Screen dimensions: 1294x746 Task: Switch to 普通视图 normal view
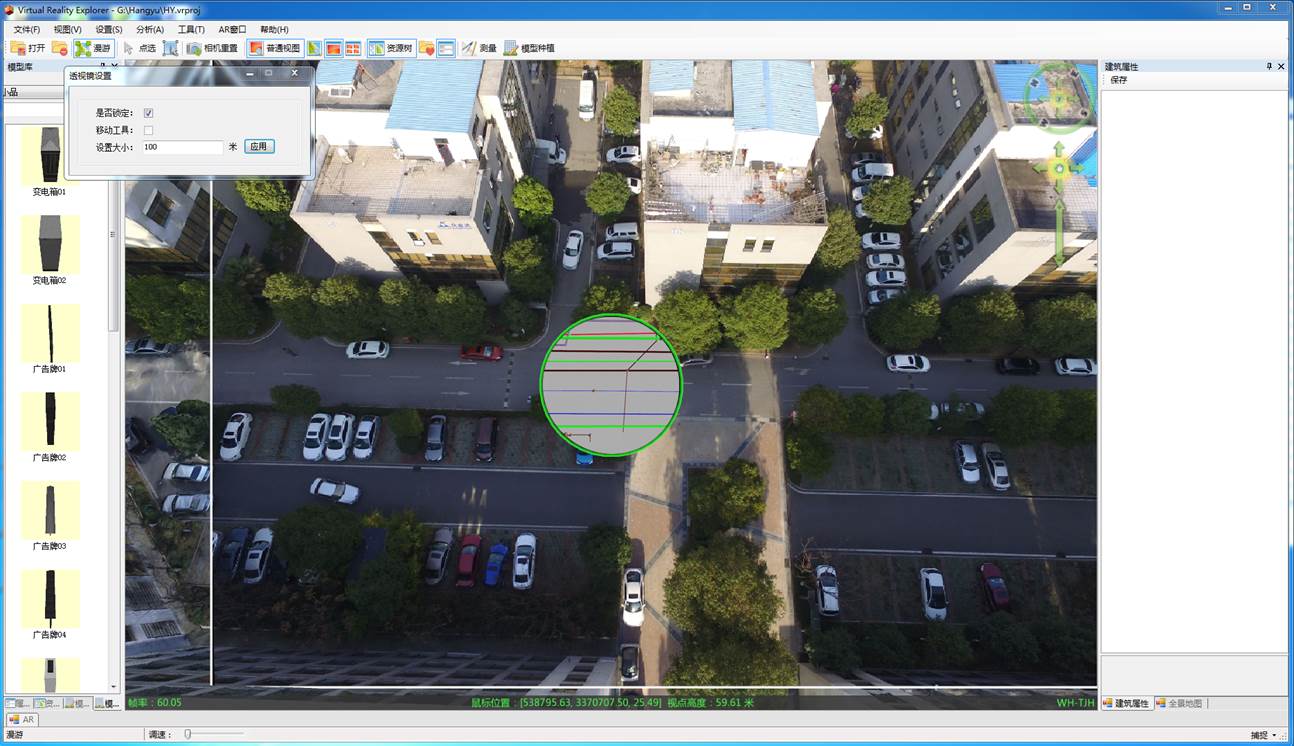[274, 48]
